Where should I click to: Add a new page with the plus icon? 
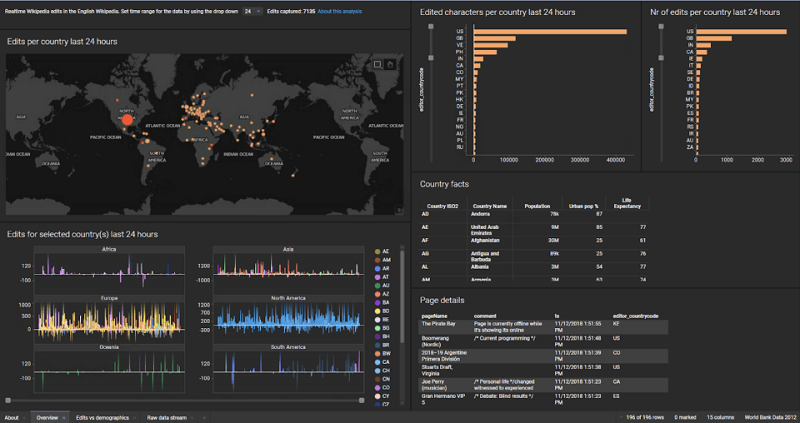[204, 418]
